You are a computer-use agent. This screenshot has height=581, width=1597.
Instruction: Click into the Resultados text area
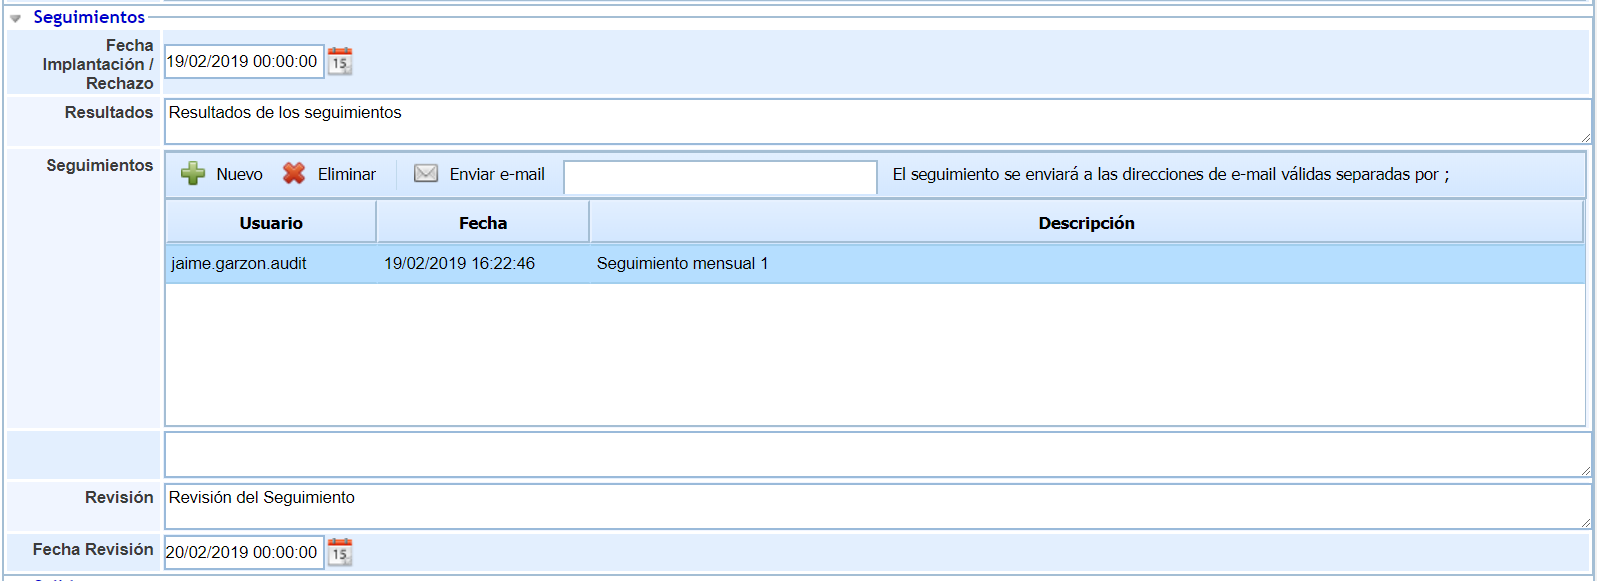875,122
